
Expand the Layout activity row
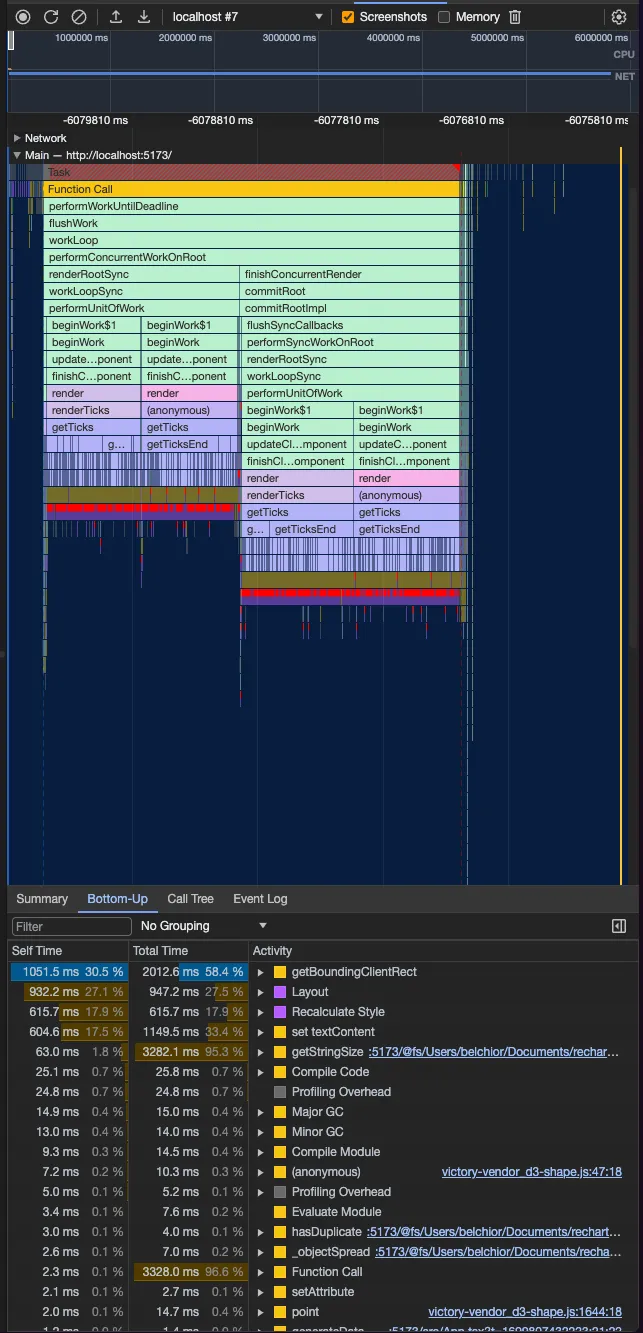261,992
